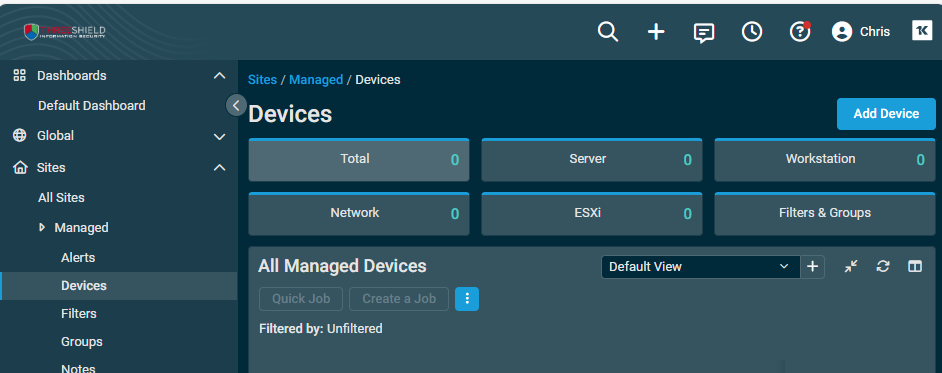The height and width of the screenshot is (373, 942).
Task: Select the Total devices tile
Action: point(359,160)
